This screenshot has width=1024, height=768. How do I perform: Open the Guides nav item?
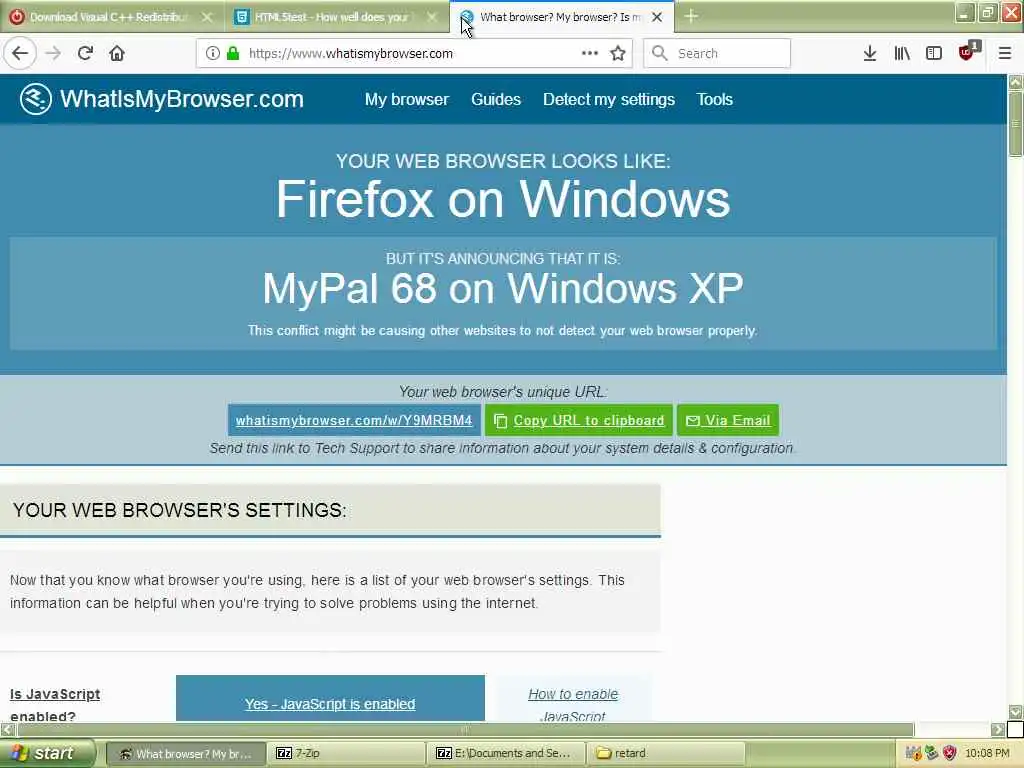tap(496, 99)
